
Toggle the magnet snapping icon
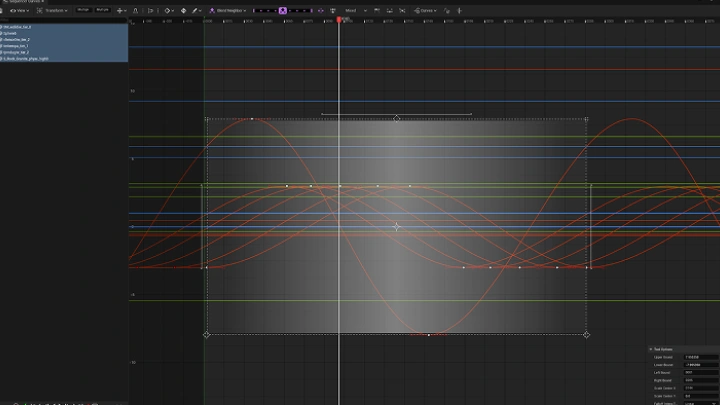pyautogui.click(x=135, y=11)
